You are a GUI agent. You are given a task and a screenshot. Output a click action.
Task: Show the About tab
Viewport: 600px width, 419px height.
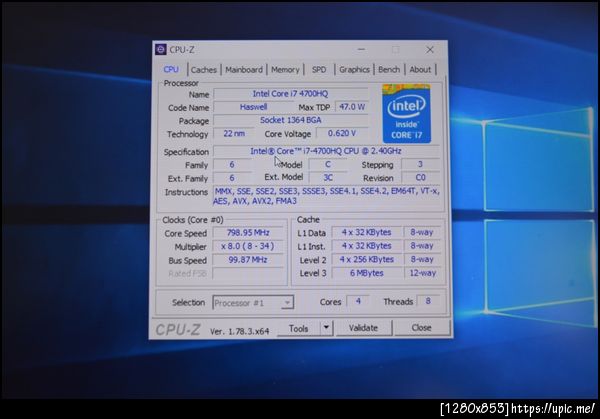click(420, 70)
